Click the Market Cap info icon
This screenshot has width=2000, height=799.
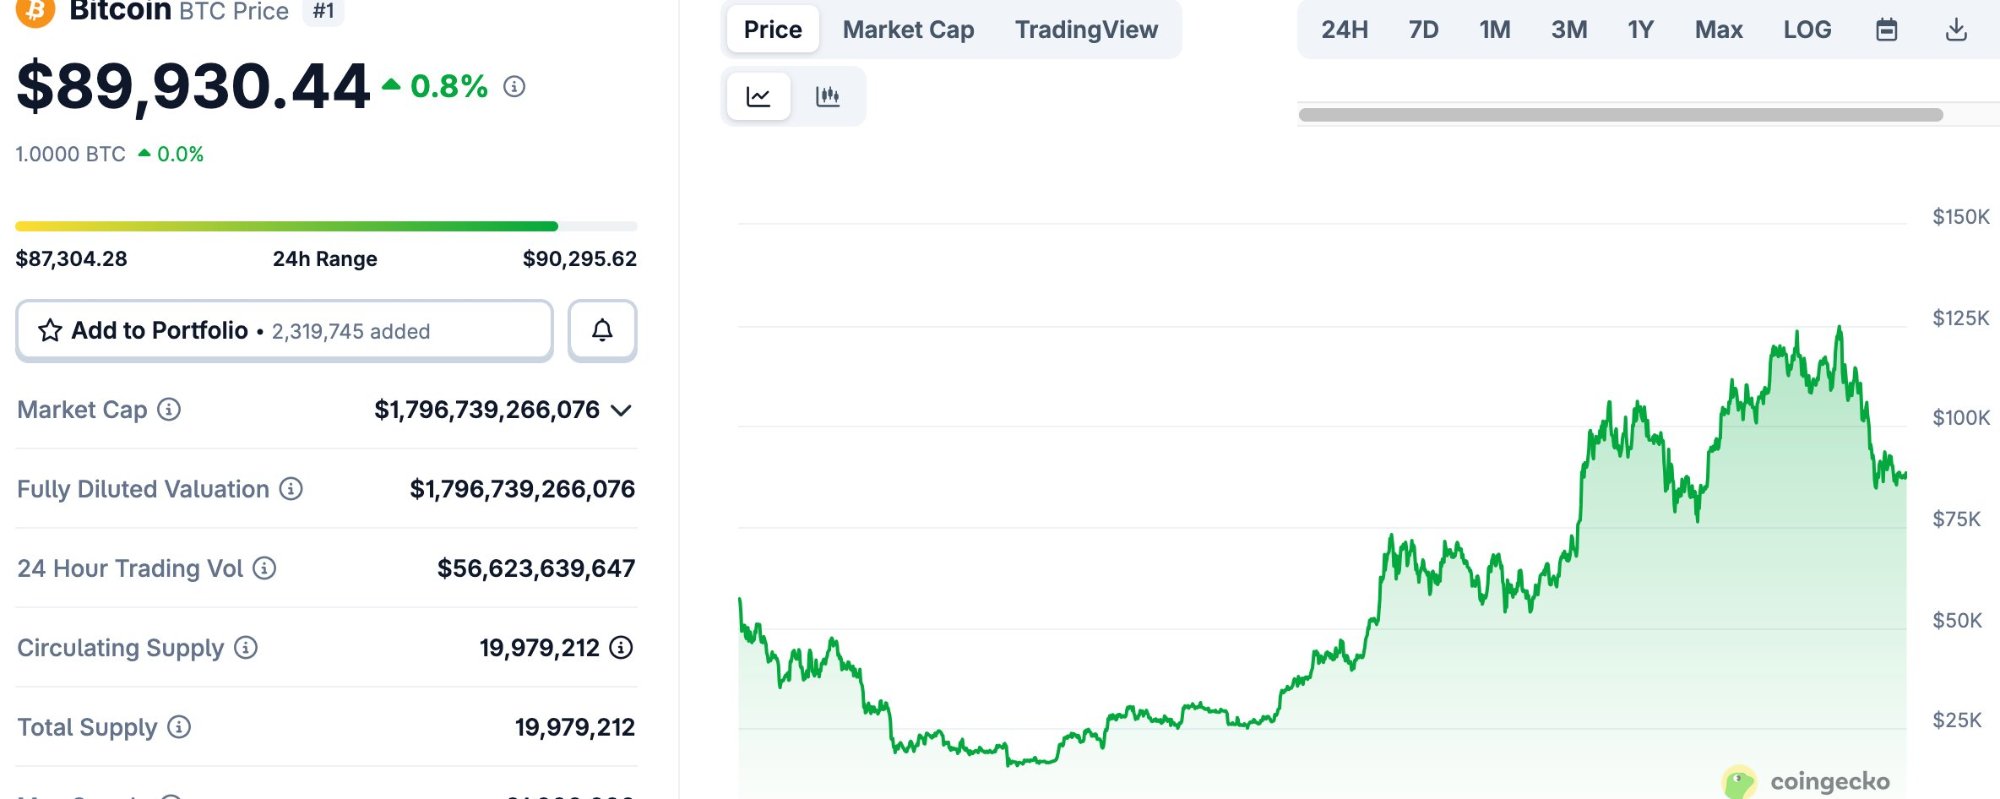[170, 410]
